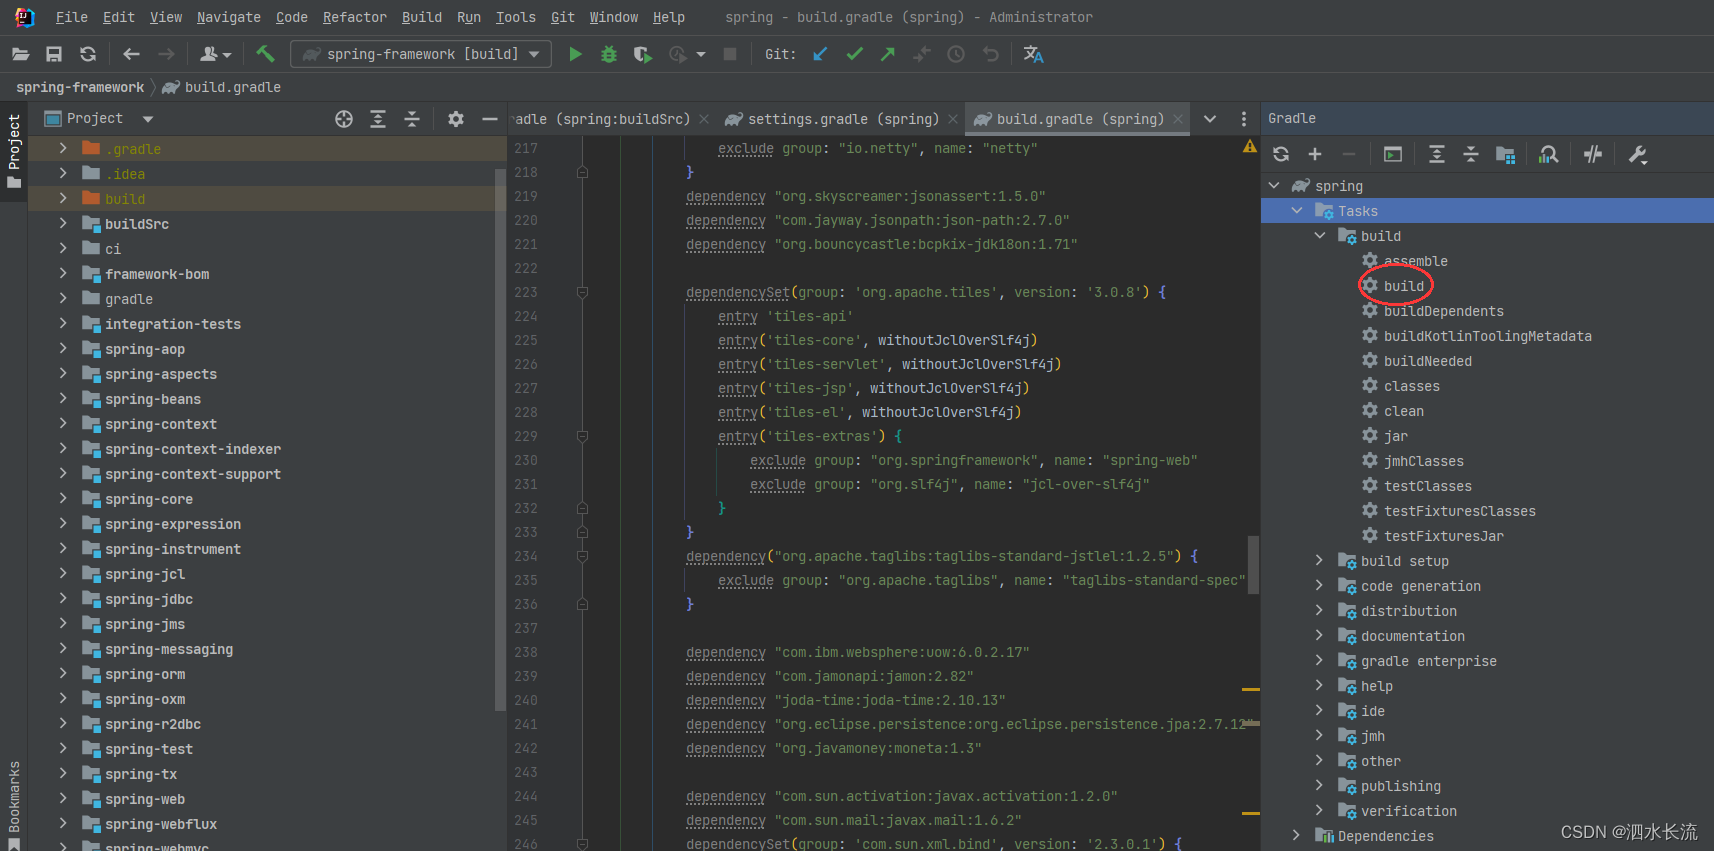The height and width of the screenshot is (851, 1714).
Task: Navigate back with the left arrow icon
Action: point(131,54)
